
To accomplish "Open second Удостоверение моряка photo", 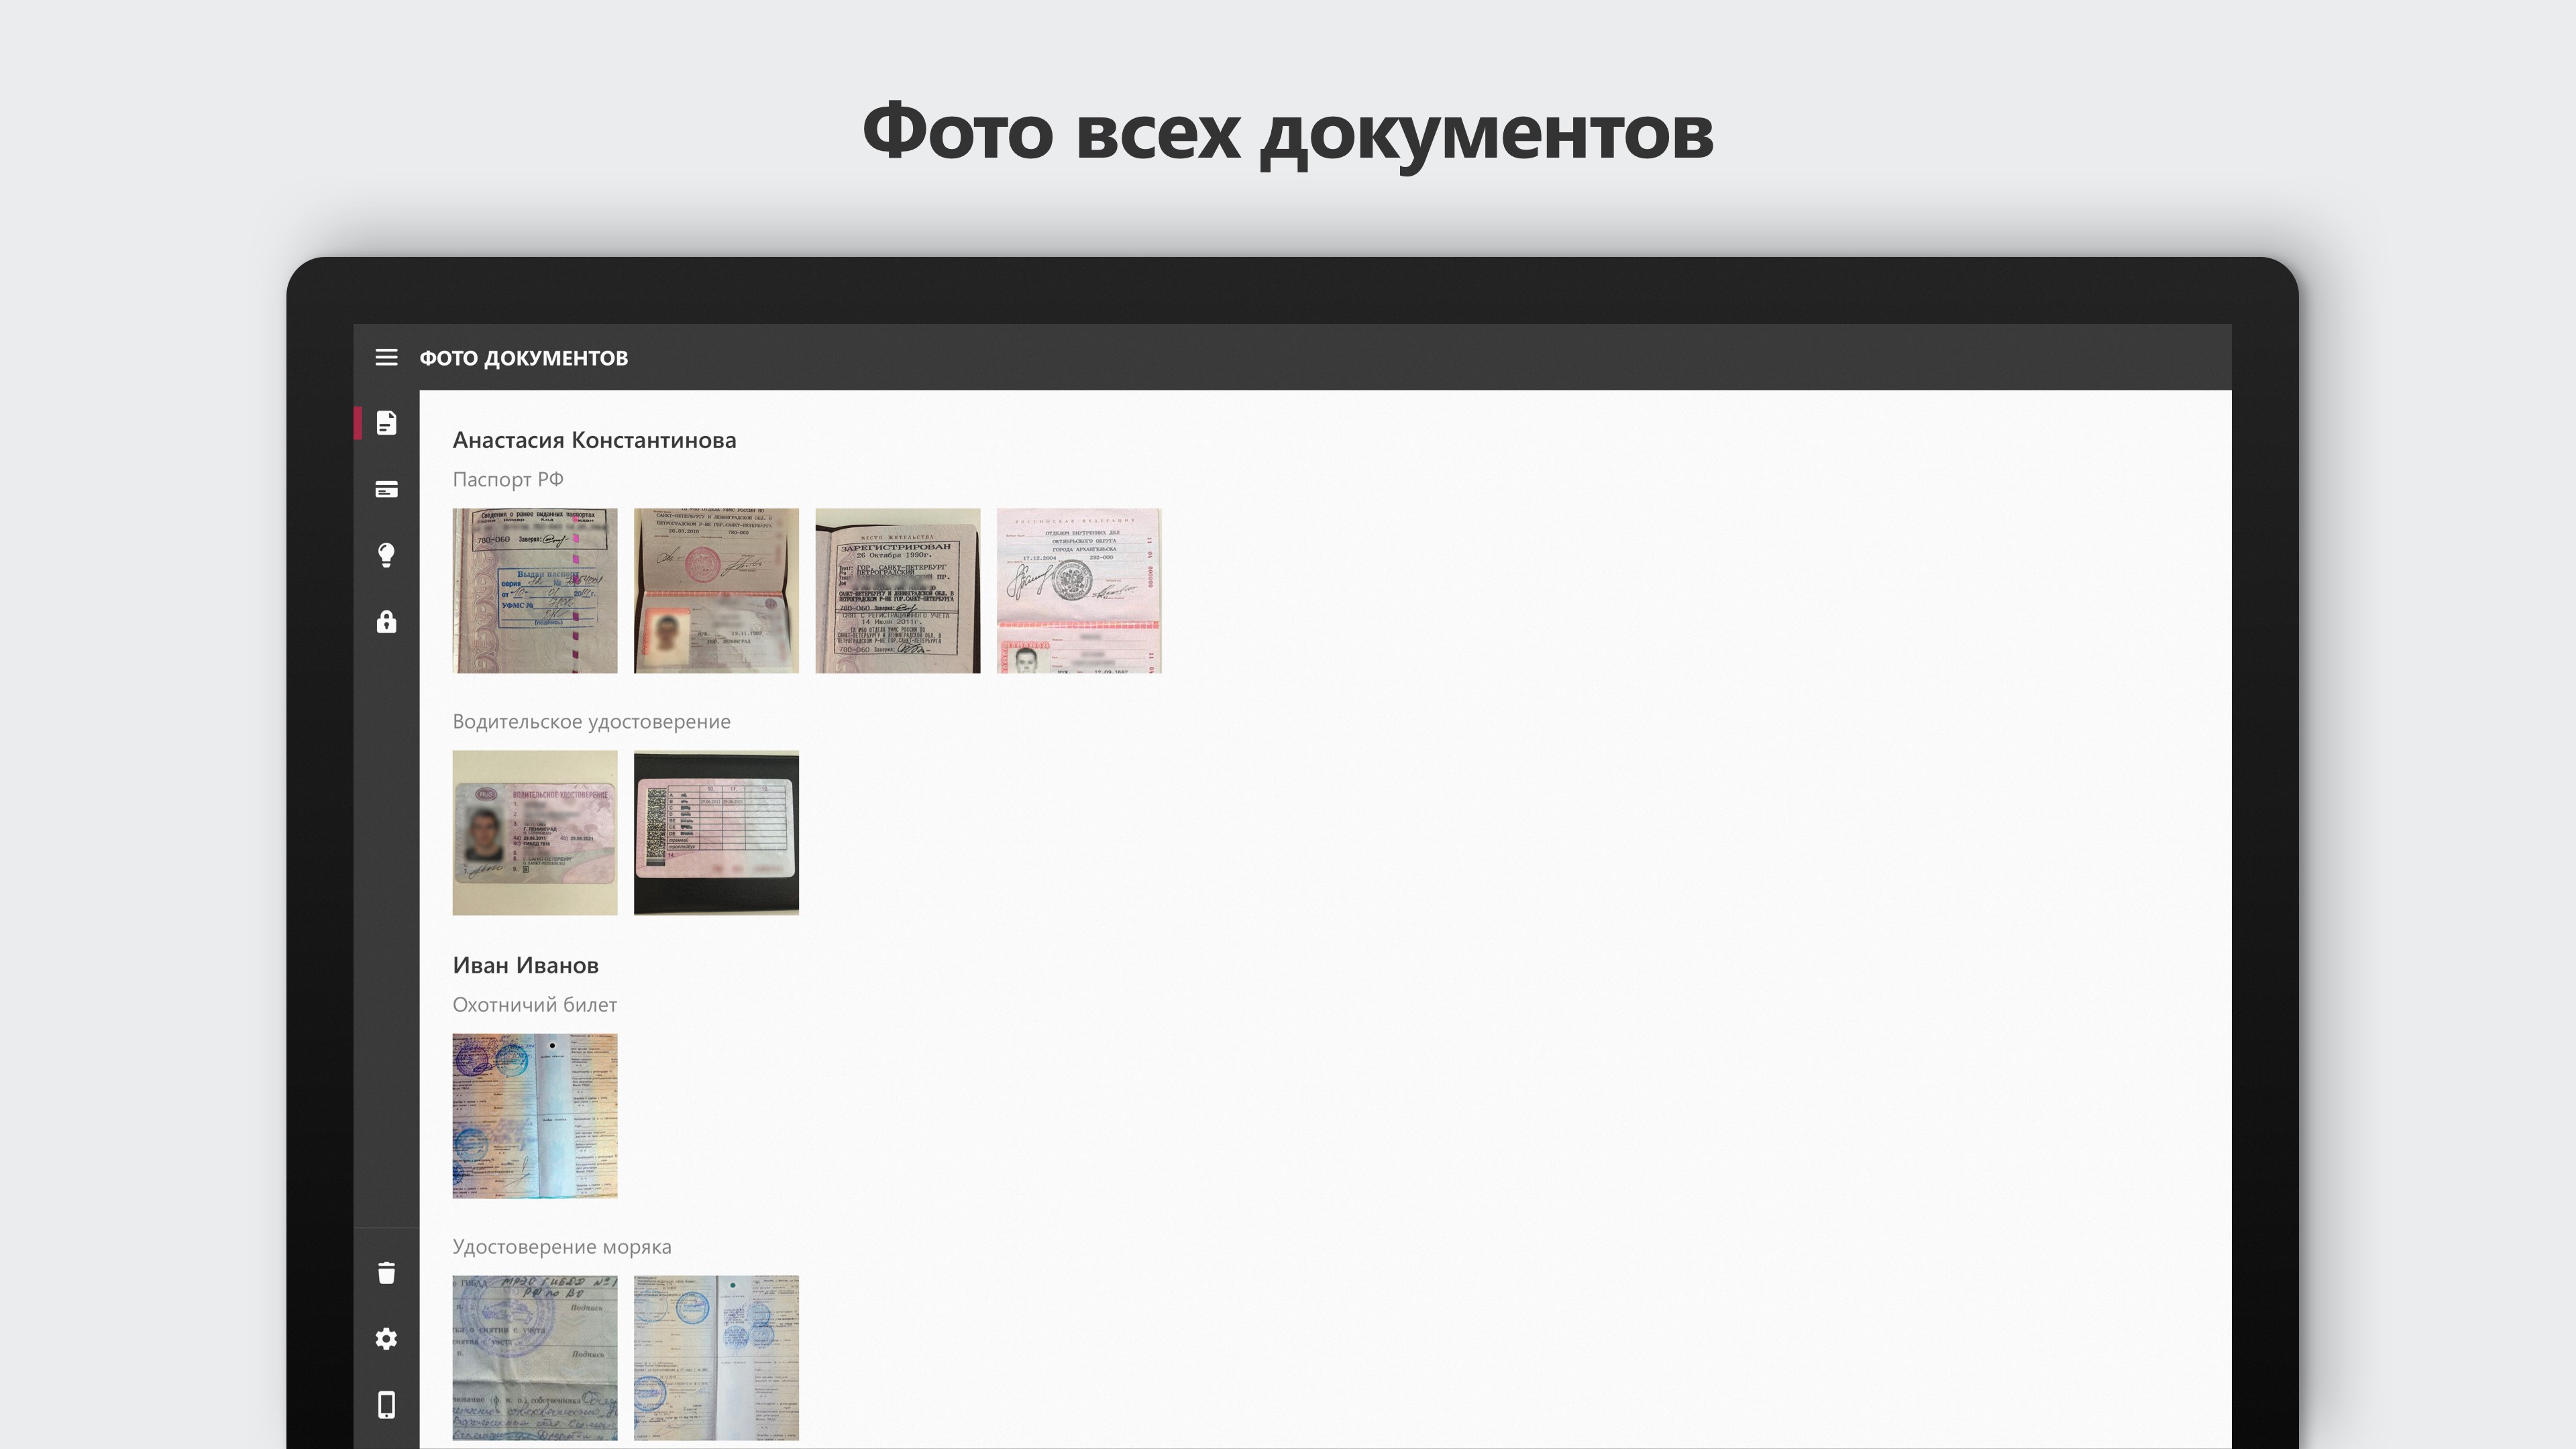I will tap(716, 1357).
